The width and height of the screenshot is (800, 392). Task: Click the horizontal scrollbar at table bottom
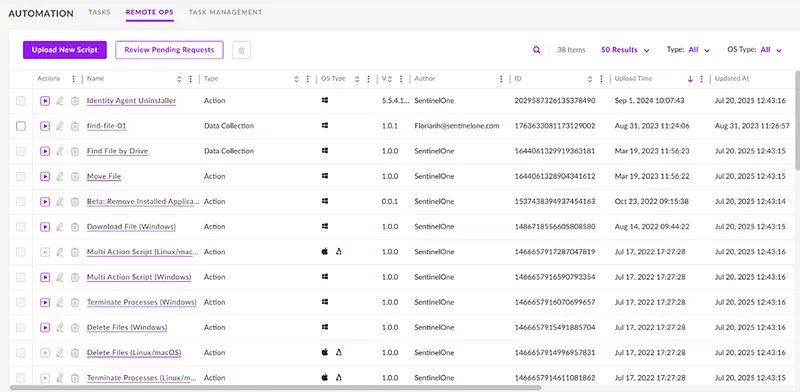coord(276,388)
